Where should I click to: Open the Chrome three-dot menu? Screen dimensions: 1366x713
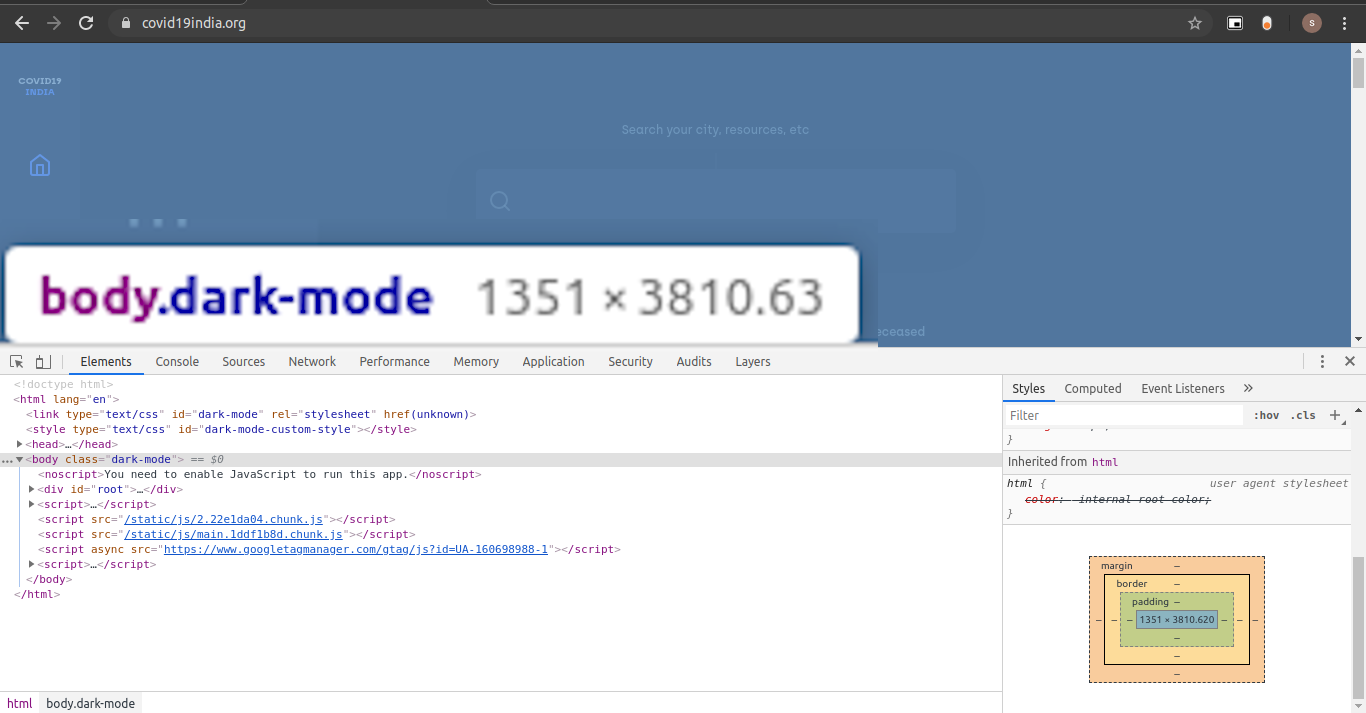1345,23
